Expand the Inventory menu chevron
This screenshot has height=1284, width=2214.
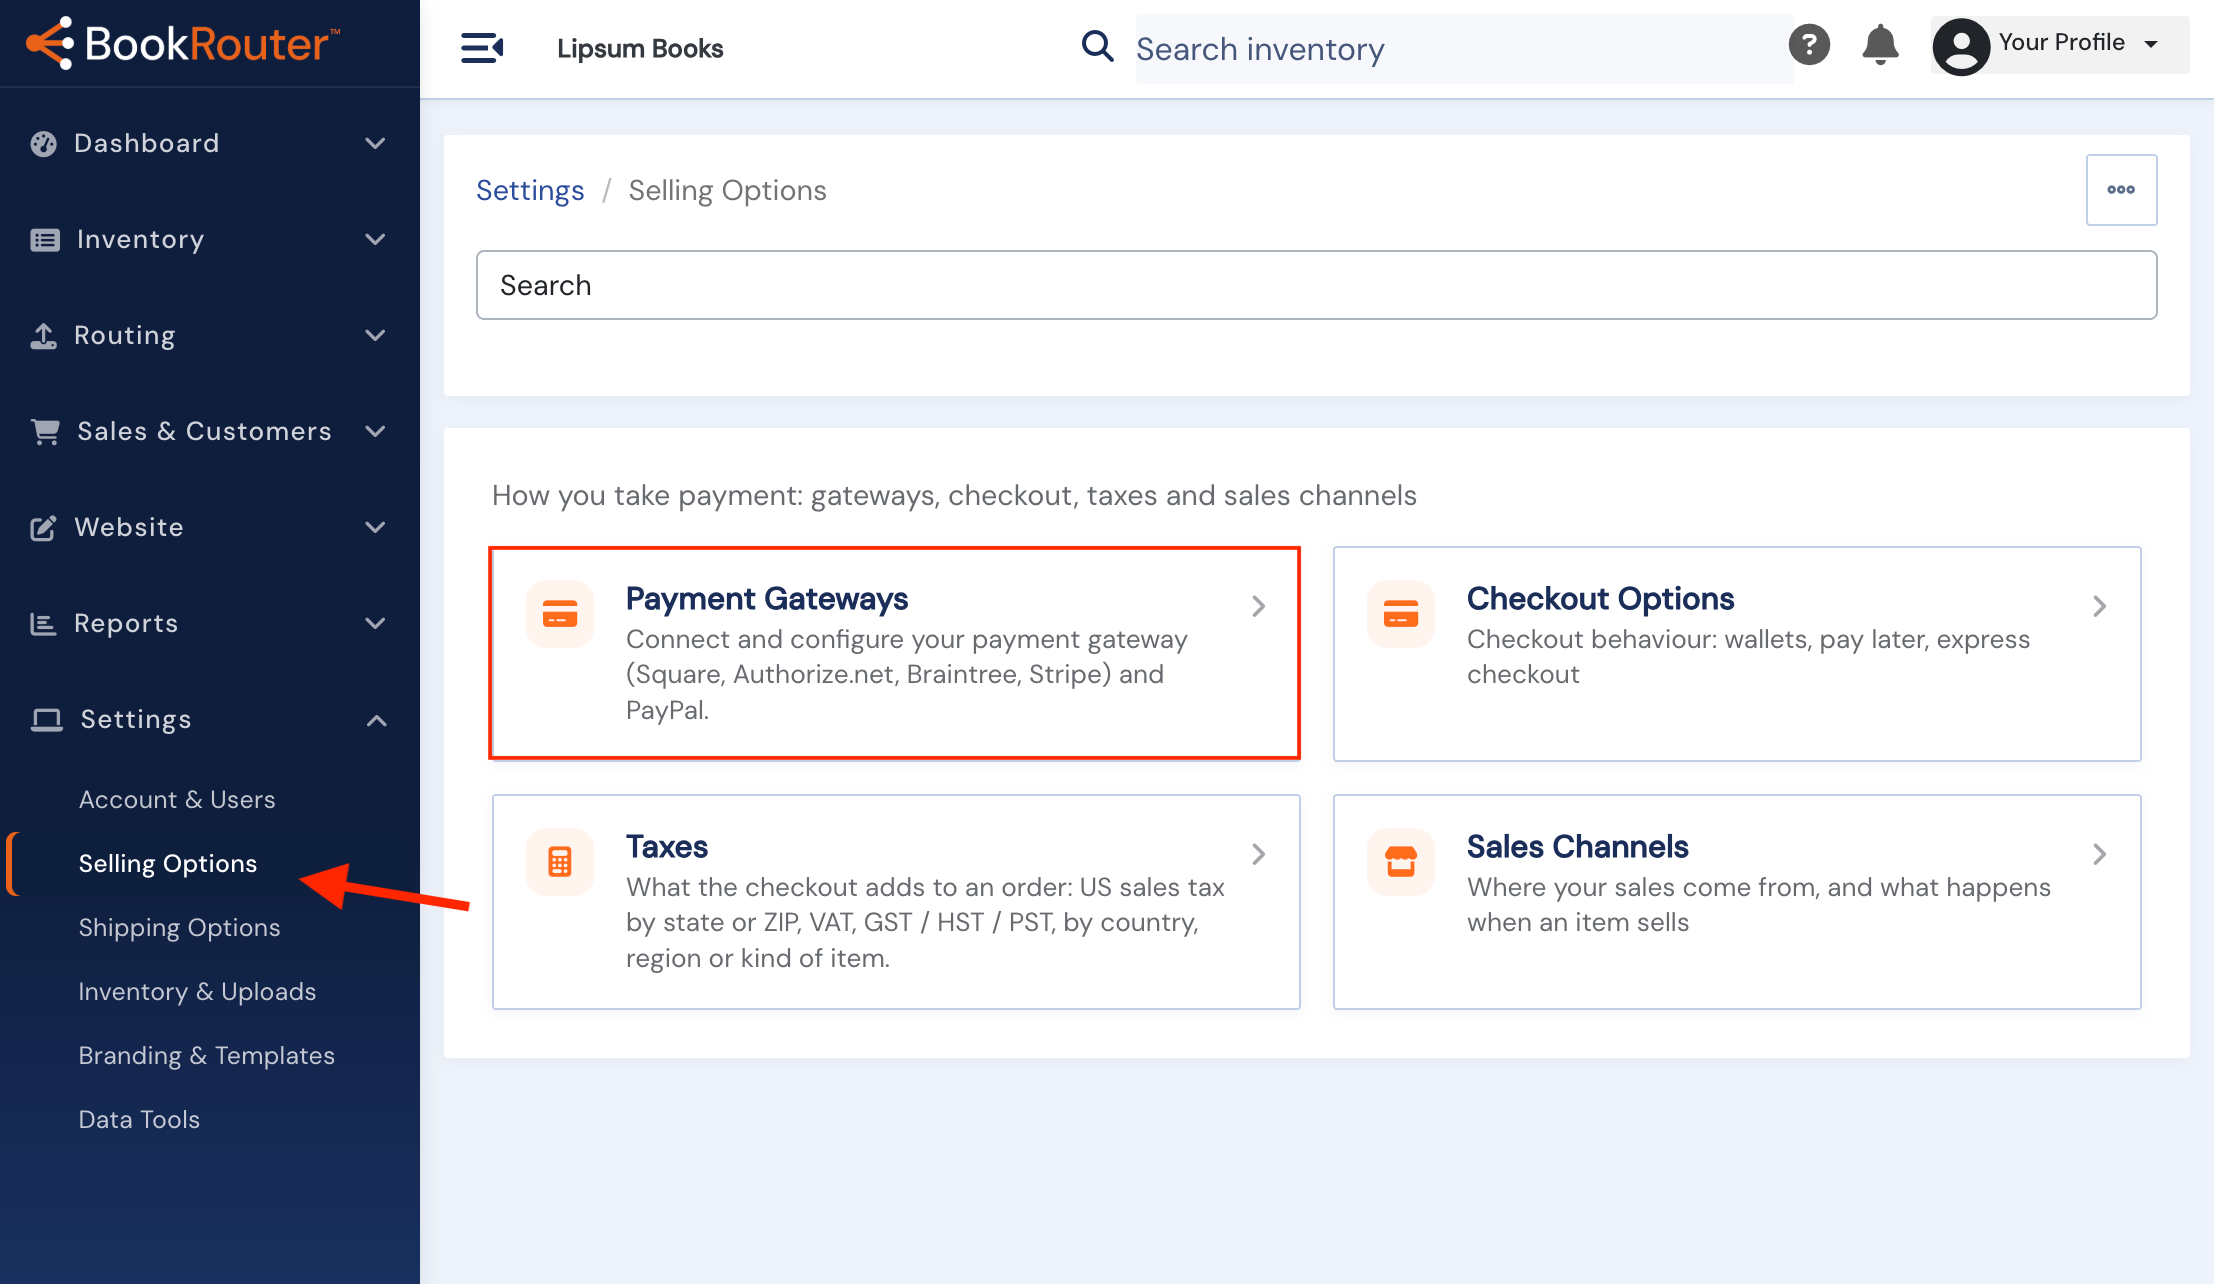[x=375, y=240]
